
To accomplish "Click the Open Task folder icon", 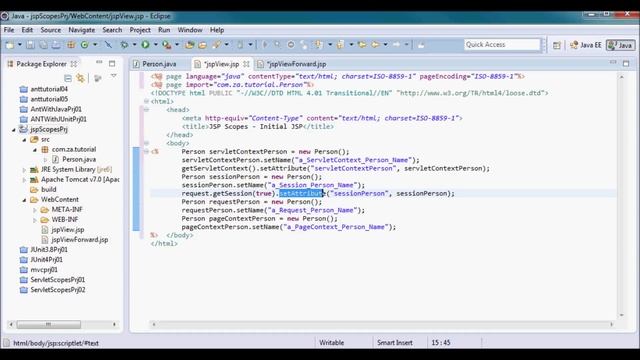I will pos(202,45).
